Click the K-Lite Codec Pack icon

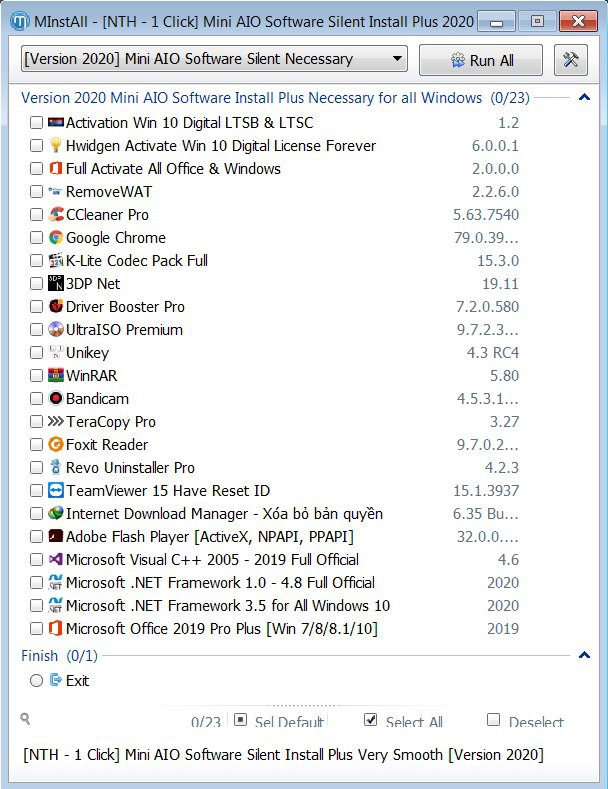pyautogui.click(x=55, y=261)
